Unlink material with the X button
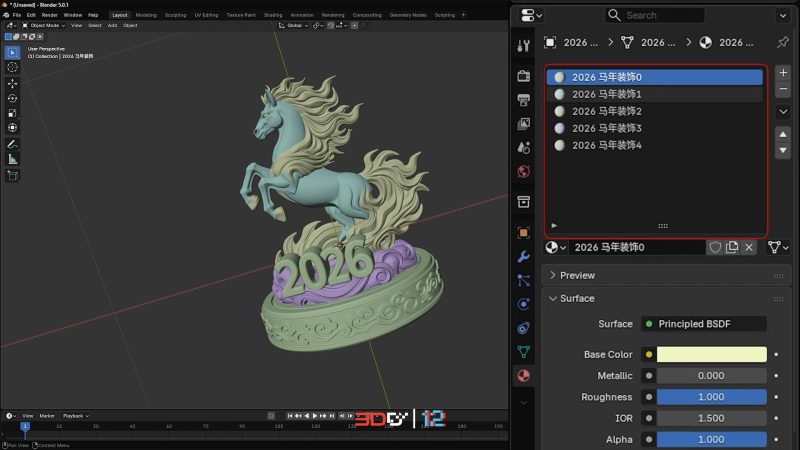Screen dimensions: 800x450 (x=748, y=247)
